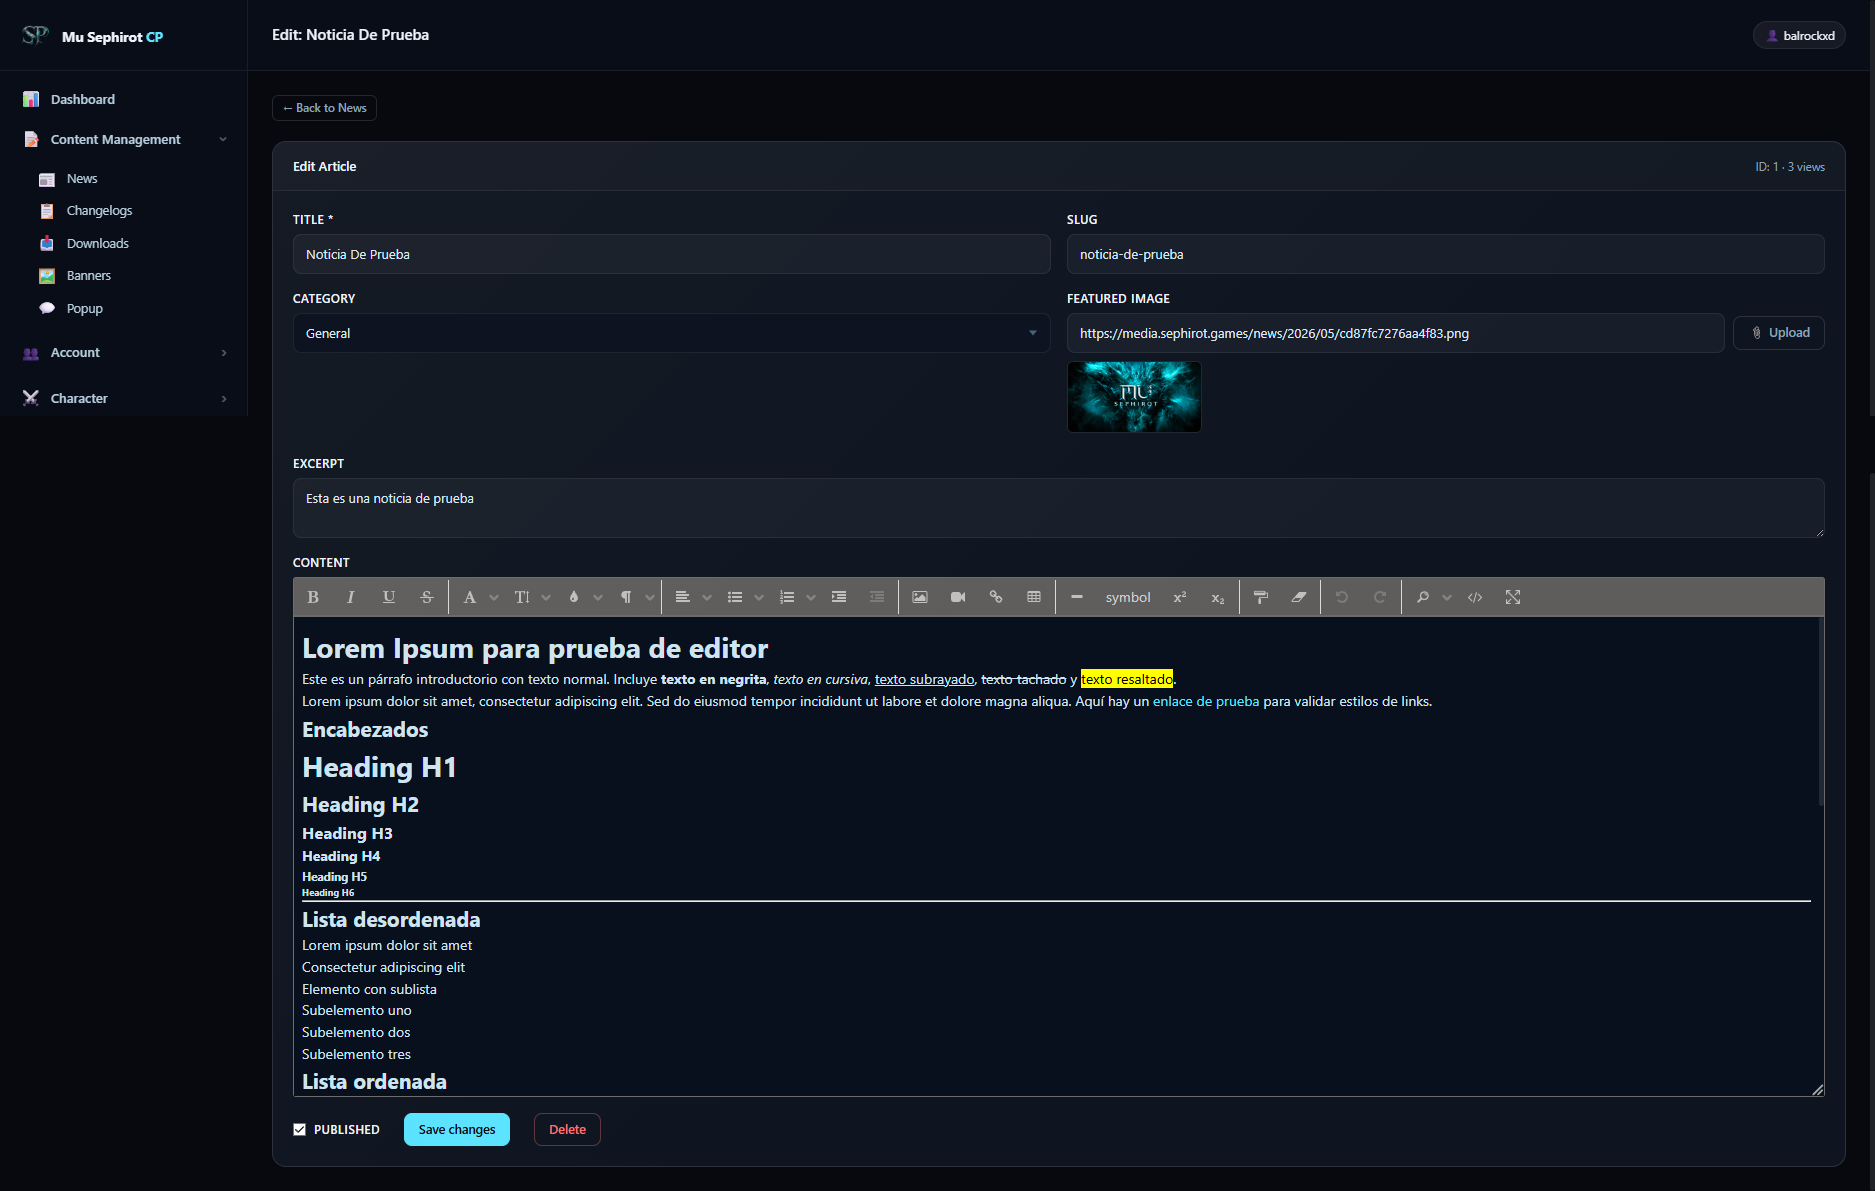
Task: Open the balrockxd user menu
Action: coord(1799,35)
